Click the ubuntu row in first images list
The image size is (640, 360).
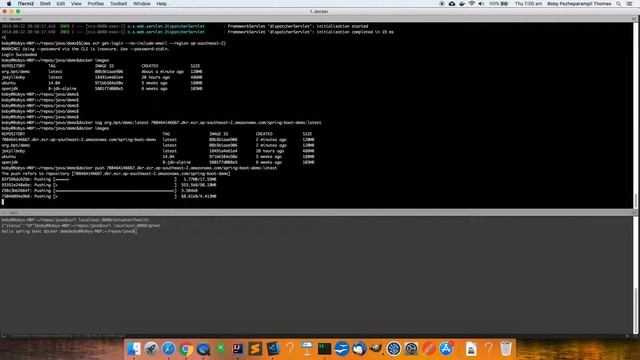click(102, 83)
